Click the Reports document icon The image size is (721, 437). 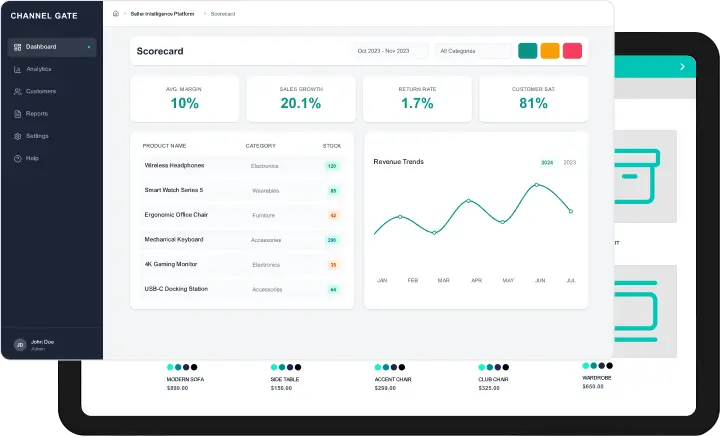coord(17,113)
